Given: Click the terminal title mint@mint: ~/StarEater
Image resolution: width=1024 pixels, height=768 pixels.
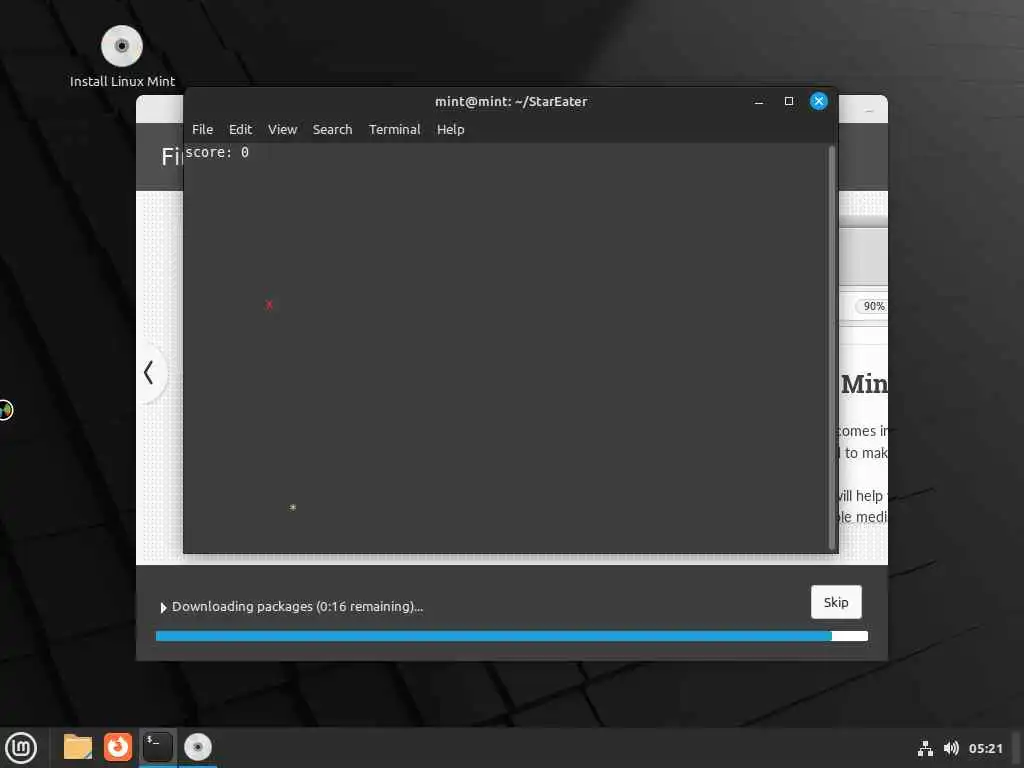Looking at the screenshot, I should (x=511, y=101).
